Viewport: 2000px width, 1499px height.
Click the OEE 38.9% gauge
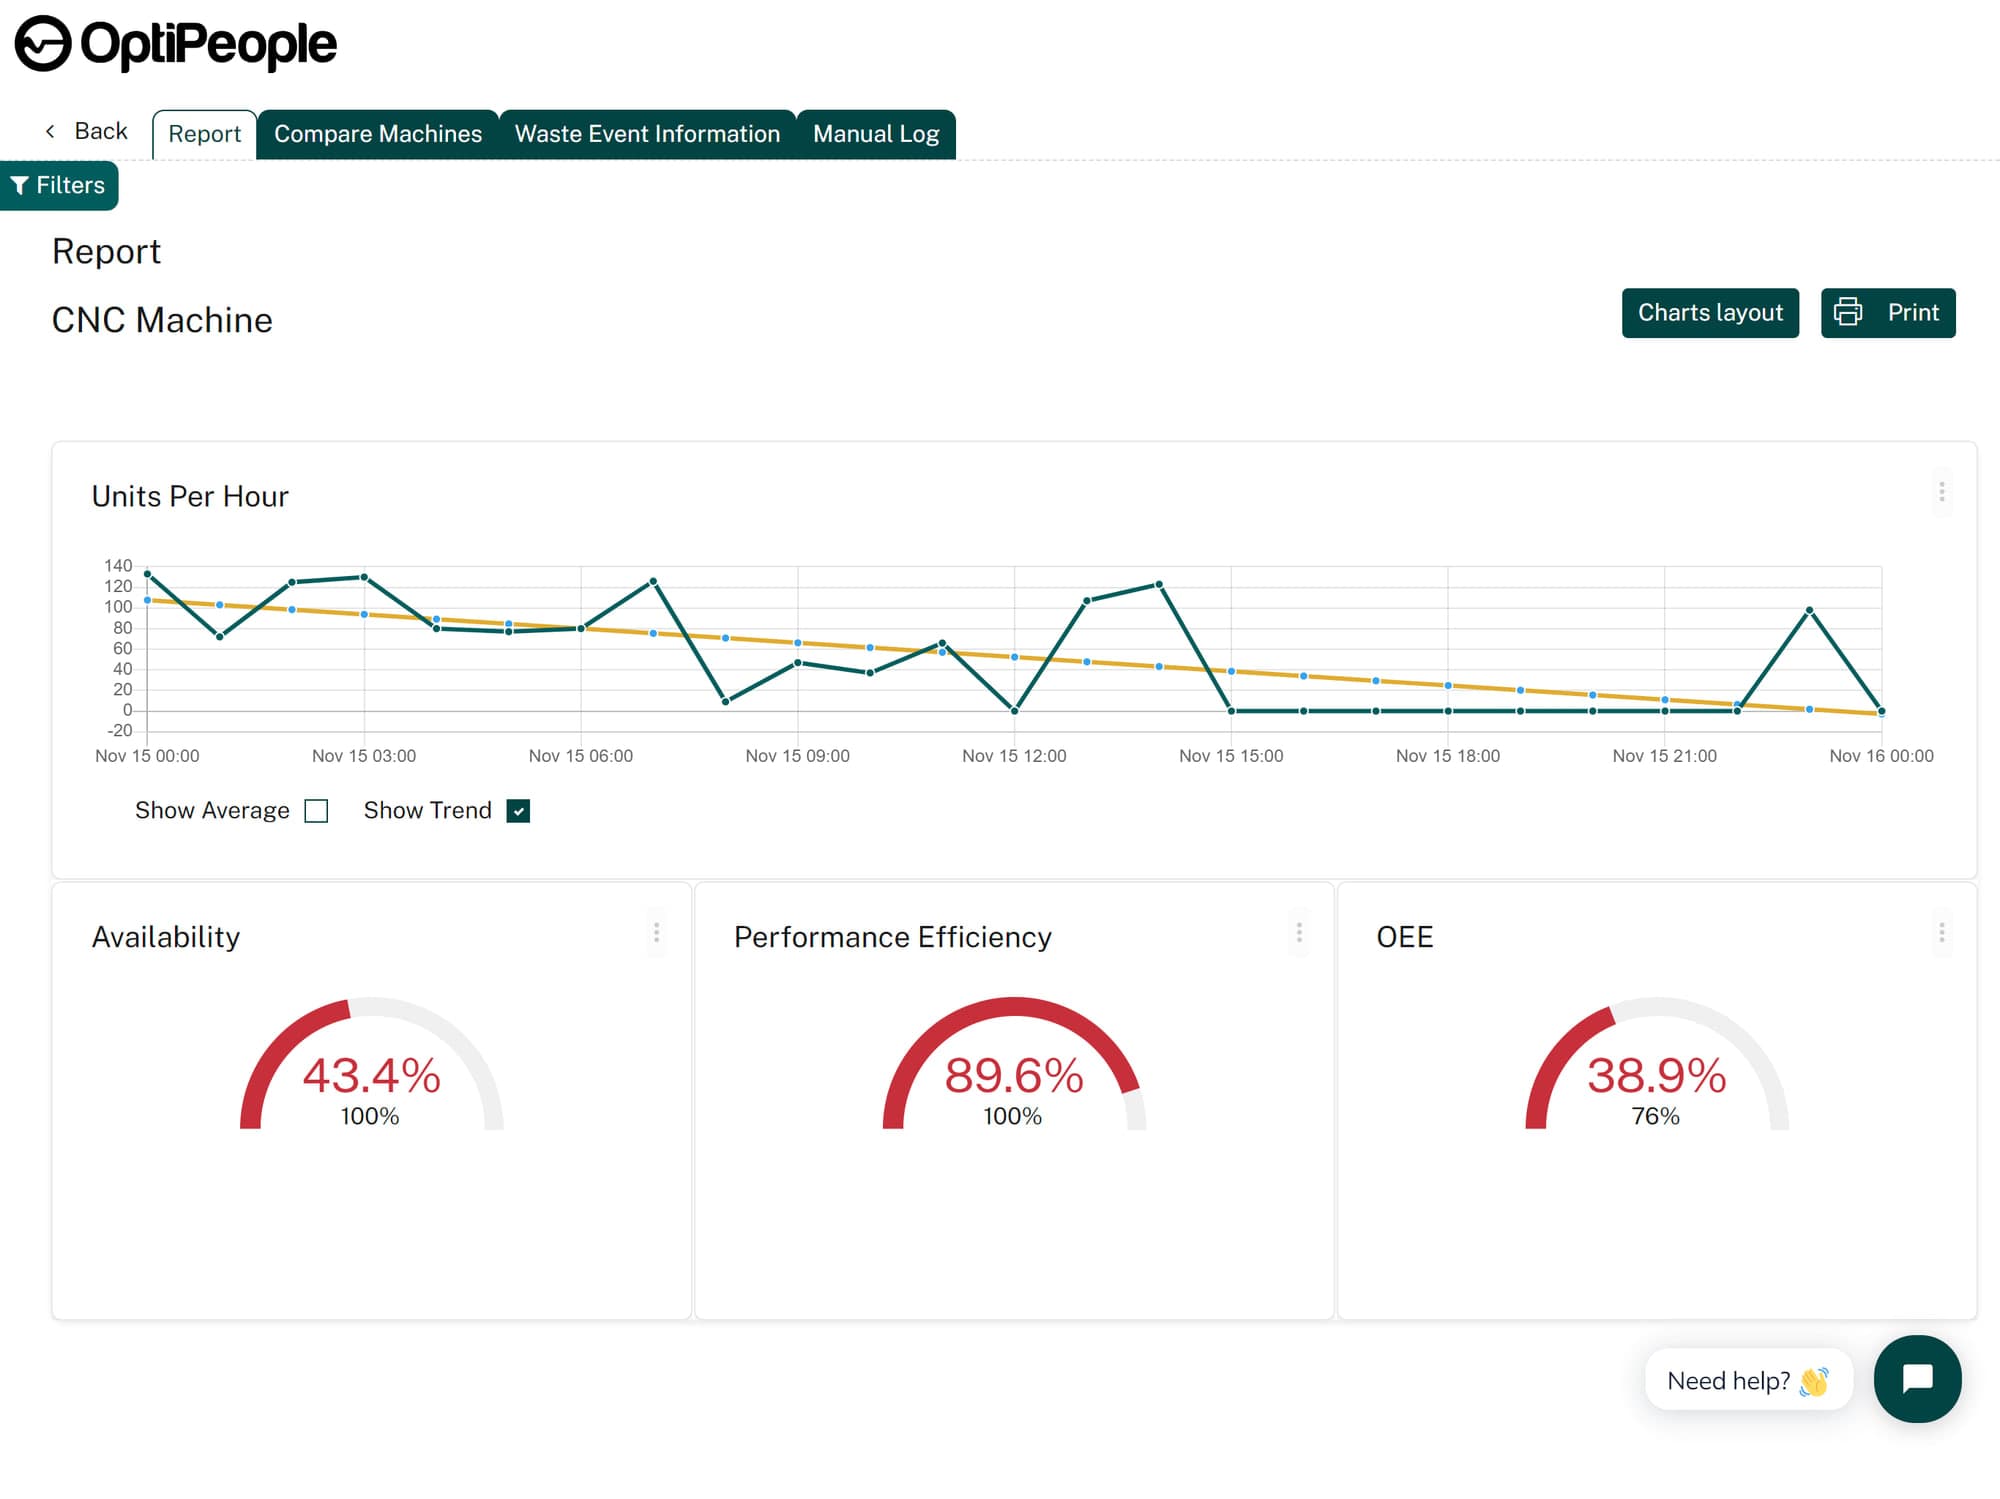[x=1656, y=1065]
